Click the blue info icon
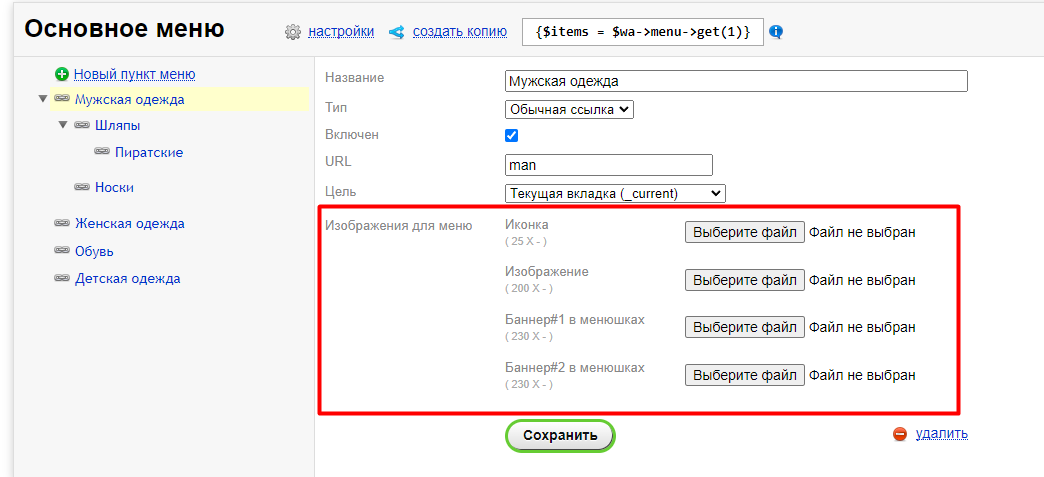 point(776,32)
